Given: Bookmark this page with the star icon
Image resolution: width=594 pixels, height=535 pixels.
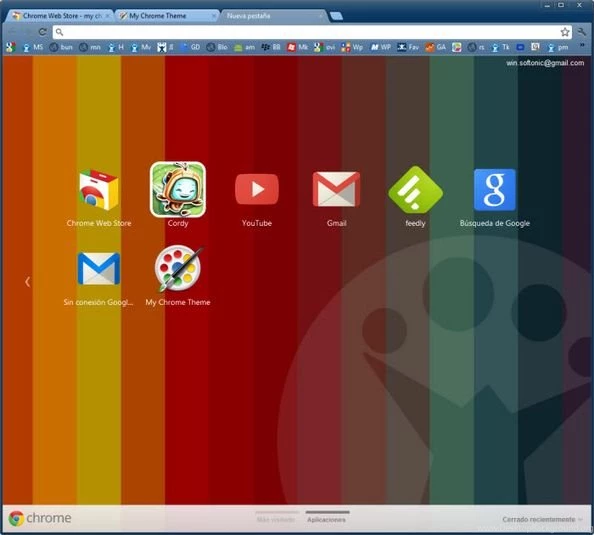Looking at the screenshot, I should click(565, 32).
